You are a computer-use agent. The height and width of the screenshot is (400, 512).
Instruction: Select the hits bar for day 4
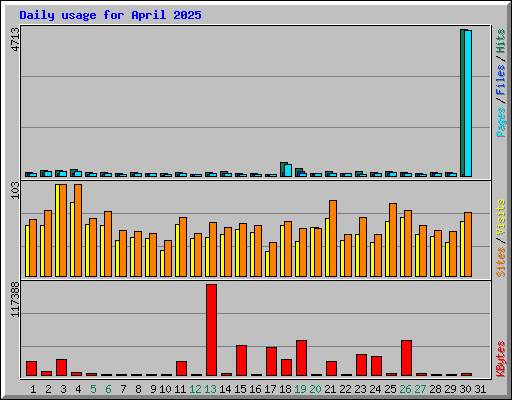click(x=73, y=173)
